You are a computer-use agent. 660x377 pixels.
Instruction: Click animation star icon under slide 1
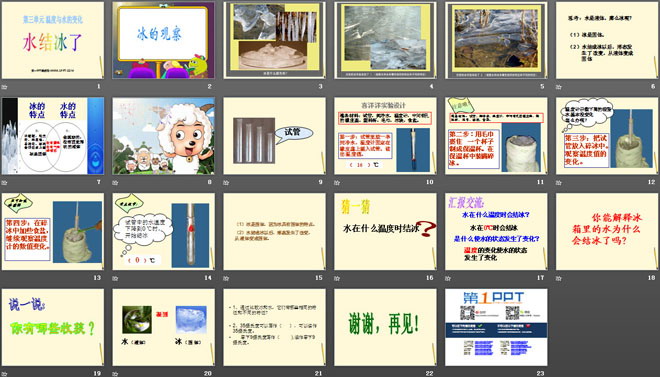click(4, 87)
